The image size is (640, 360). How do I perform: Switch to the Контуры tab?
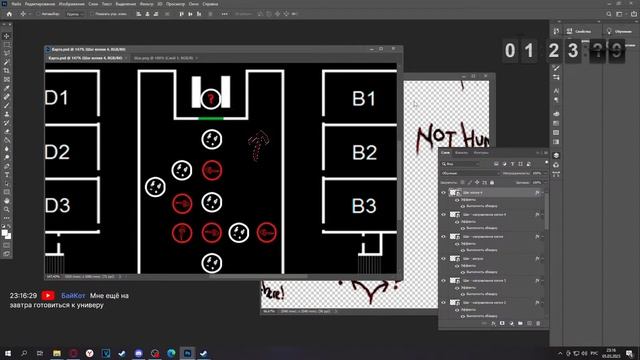pyautogui.click(x=480, y=153)
